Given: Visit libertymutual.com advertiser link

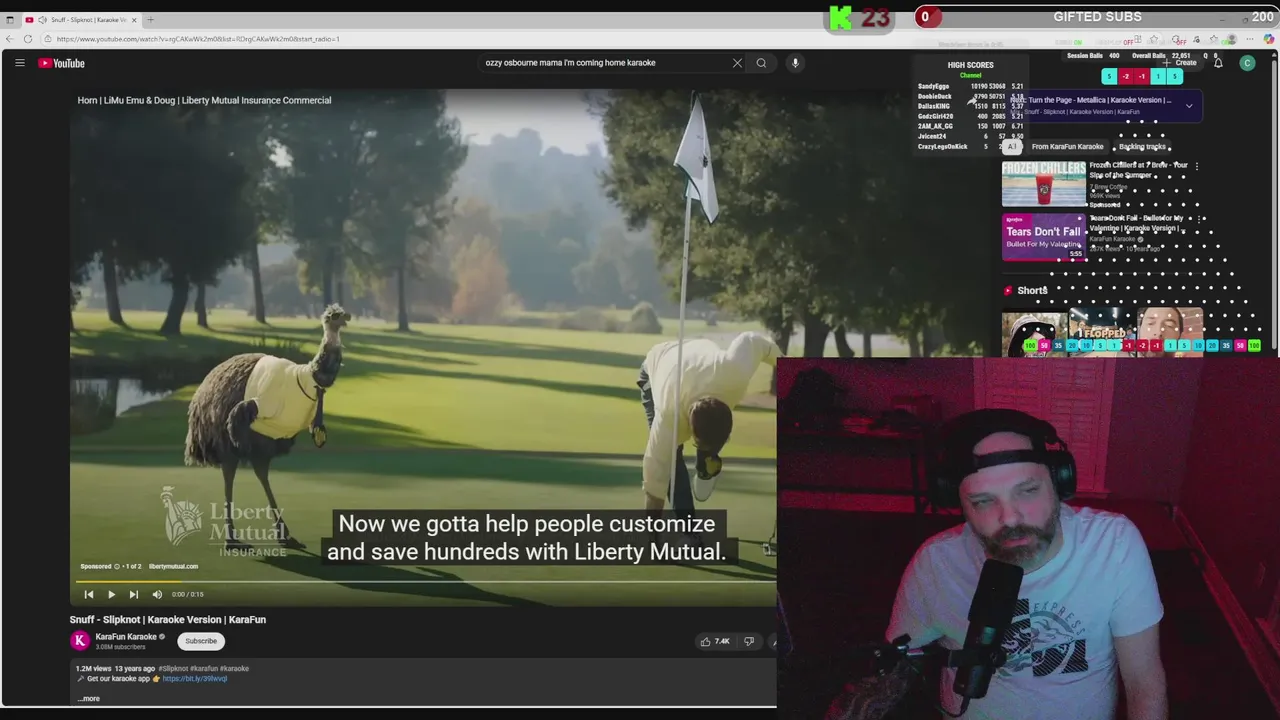Looking at the screenshot, I should [173, 566].
